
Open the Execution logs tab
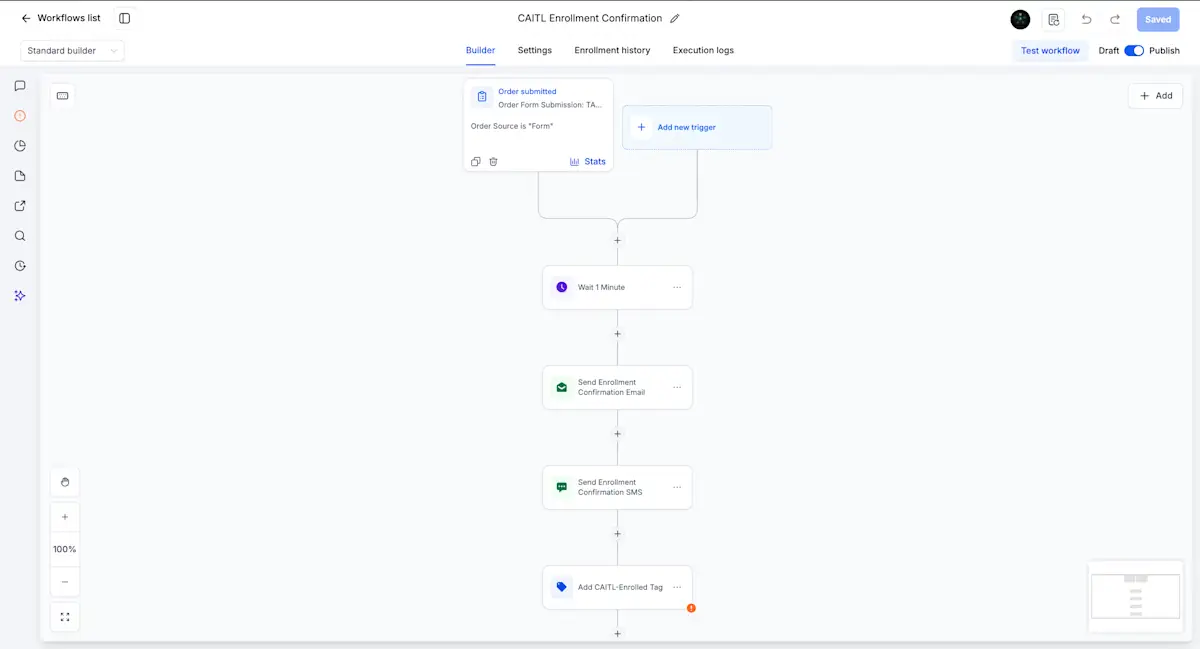[x=703, y=50]
